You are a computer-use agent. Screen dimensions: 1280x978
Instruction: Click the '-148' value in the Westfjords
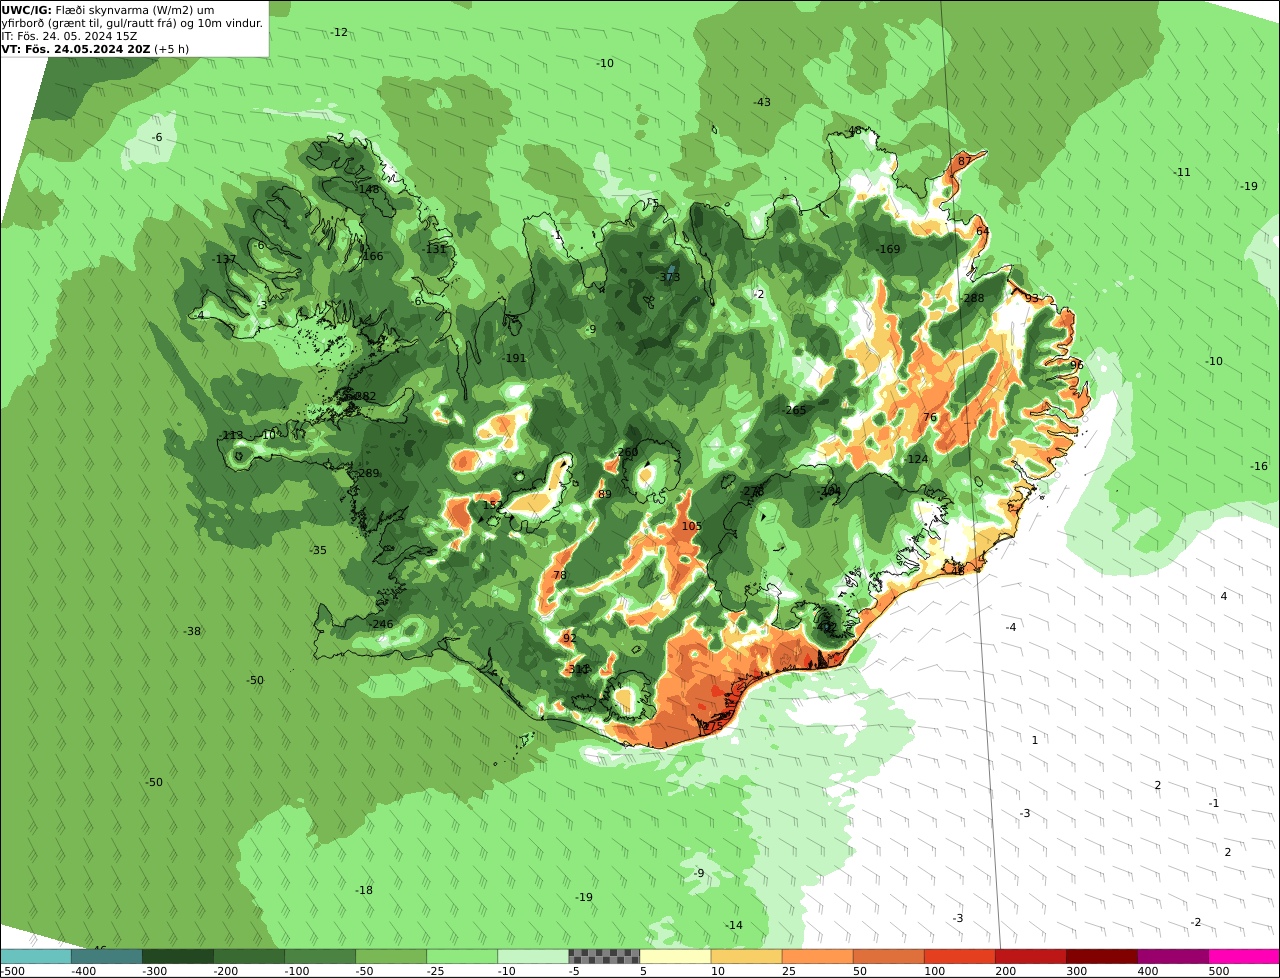367,189
